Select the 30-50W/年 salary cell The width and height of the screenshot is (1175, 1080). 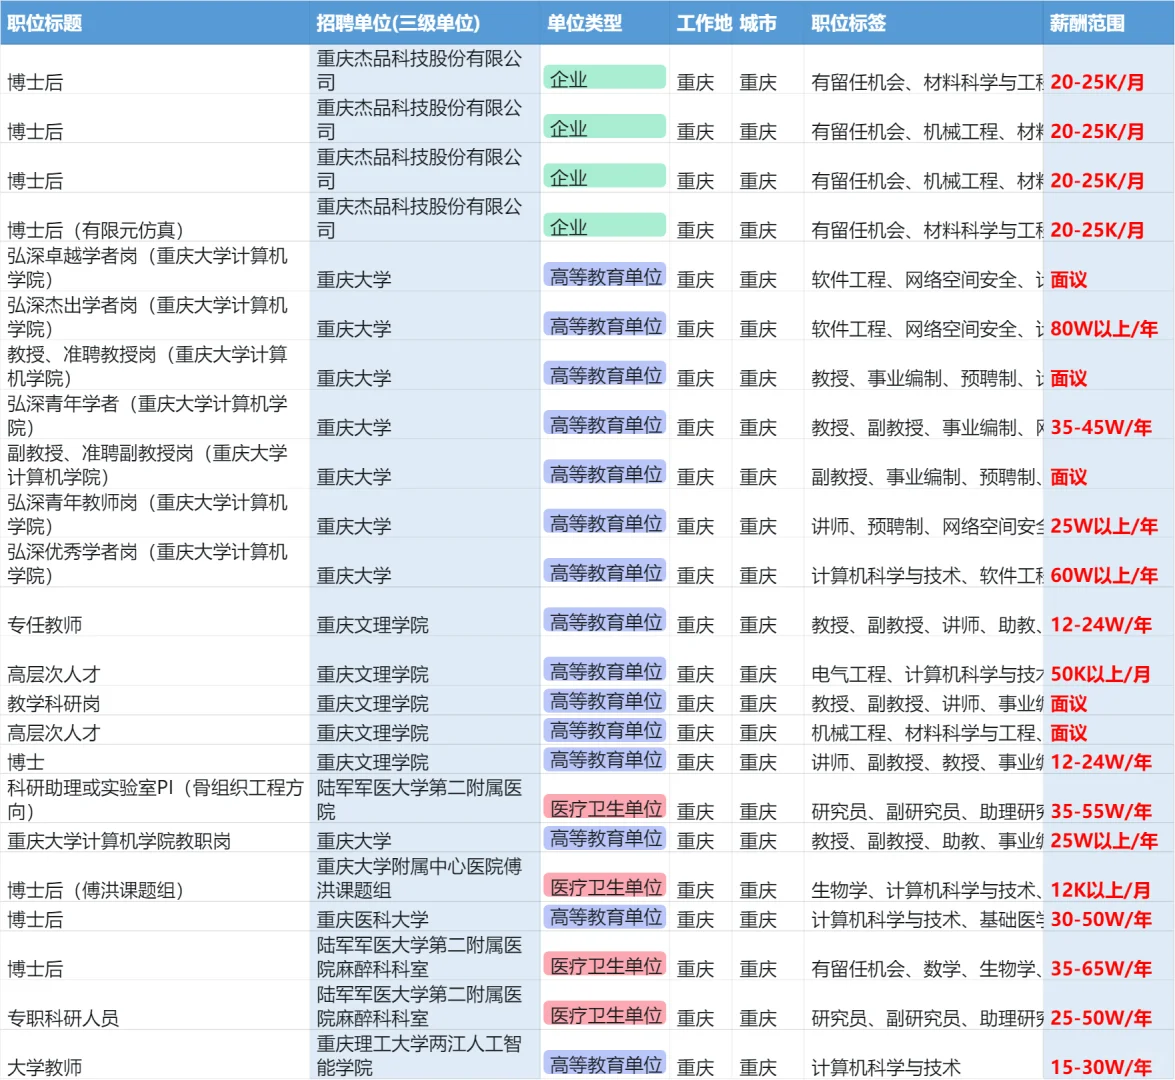coord(1108,917)
